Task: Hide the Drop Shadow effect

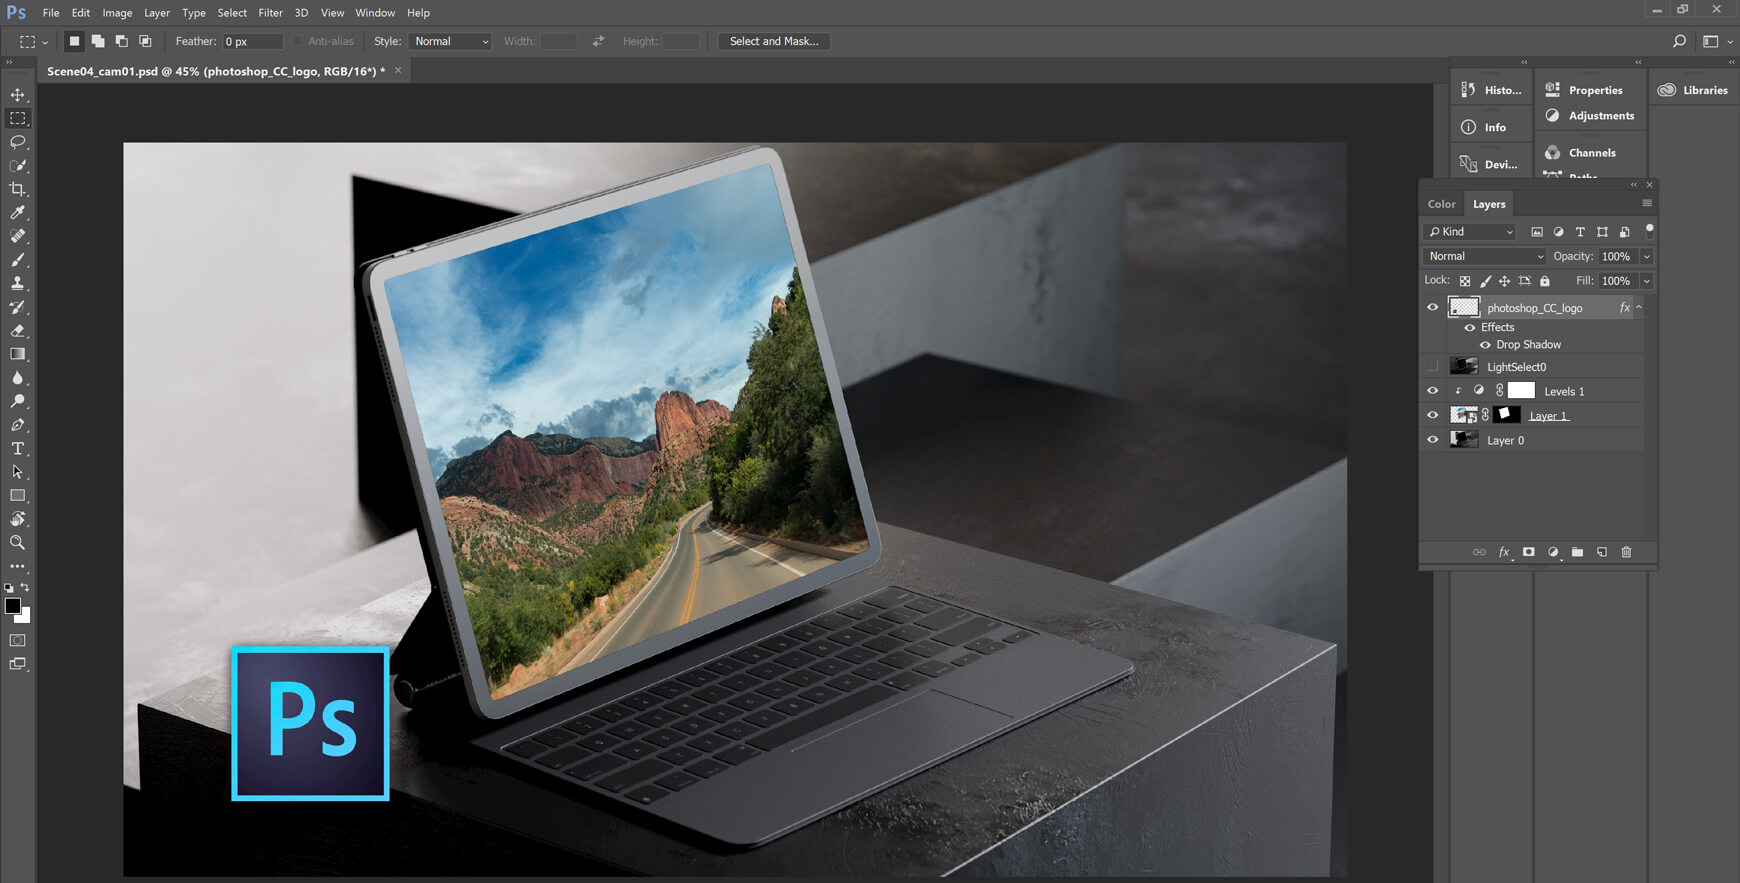Action: pos(1485,345)
